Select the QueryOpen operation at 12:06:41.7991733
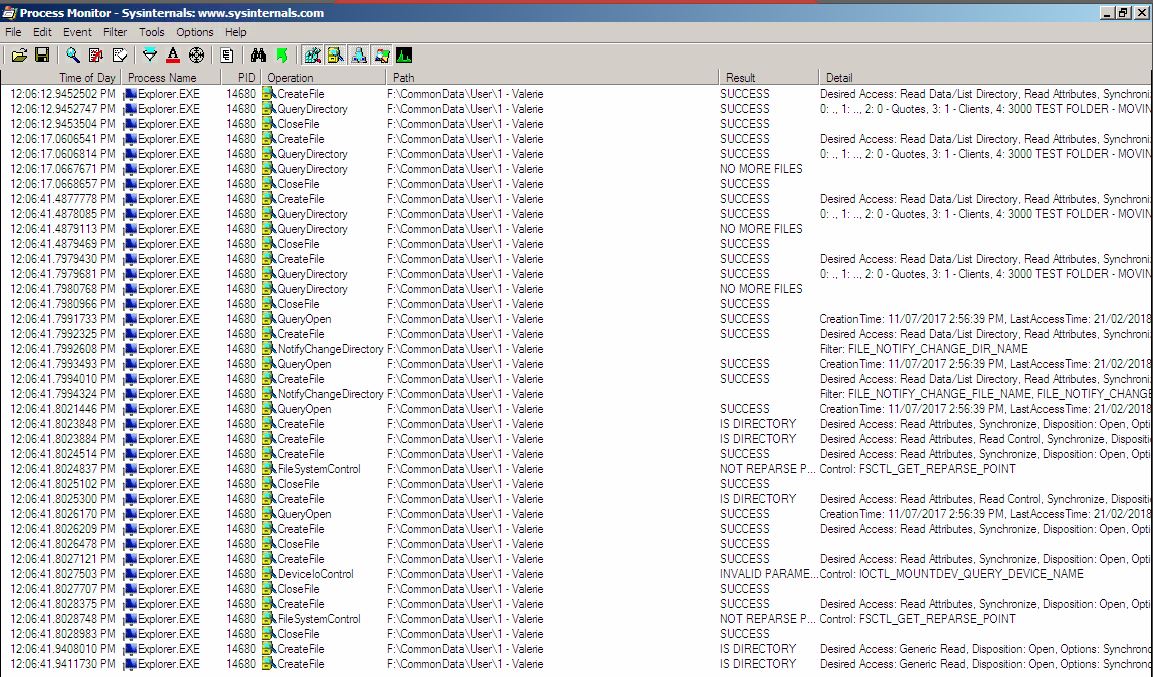This screenshot has height=677, width=1153. [304, 319]
